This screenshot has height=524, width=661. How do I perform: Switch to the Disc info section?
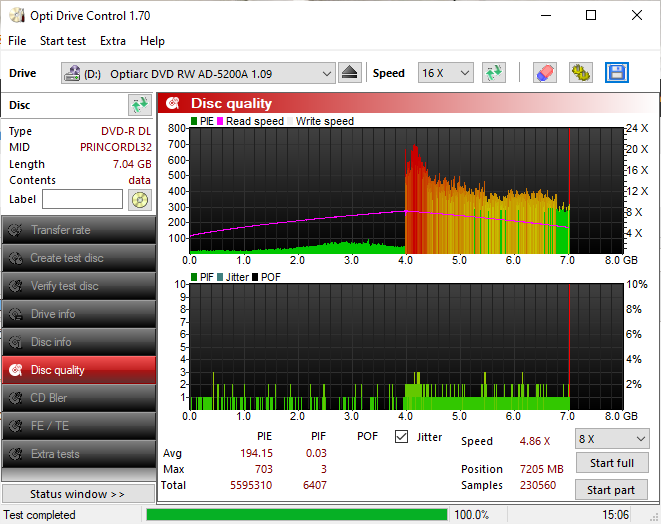point(79,342)
